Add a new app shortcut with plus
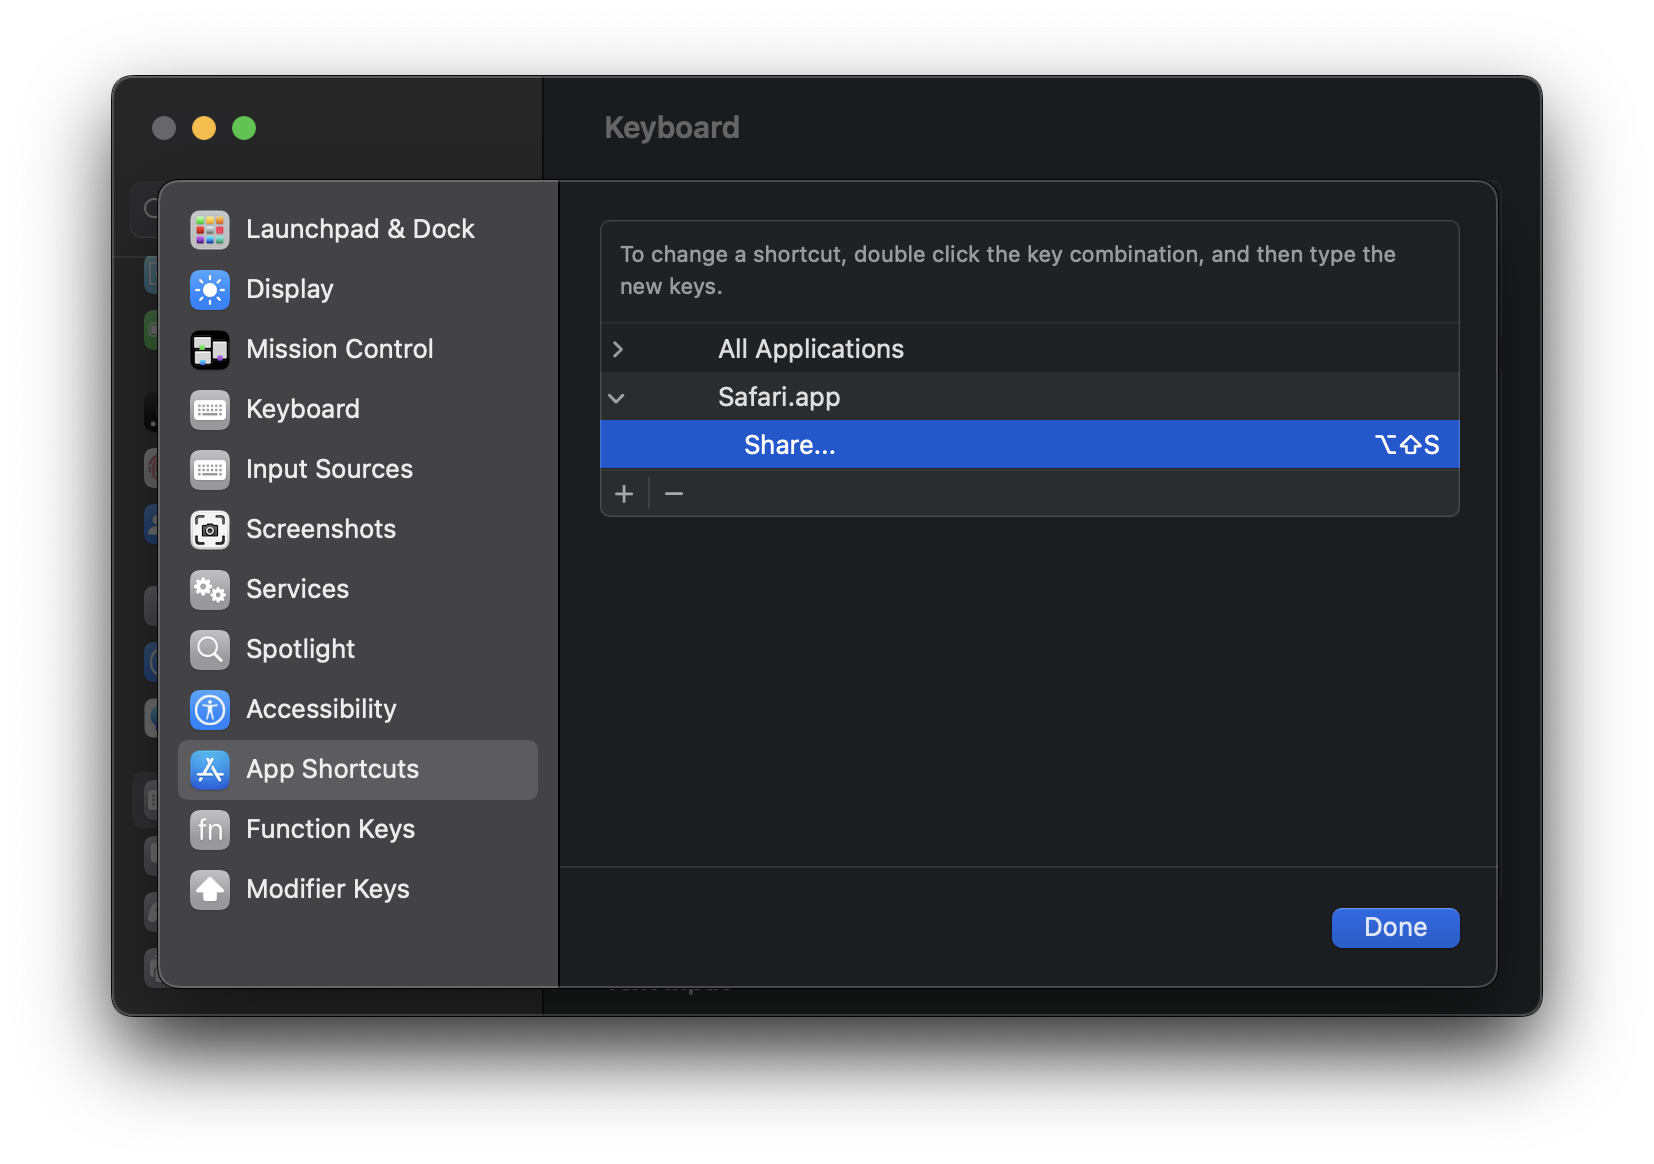This screenshot has height=1164, width=1654. [624, 494]
